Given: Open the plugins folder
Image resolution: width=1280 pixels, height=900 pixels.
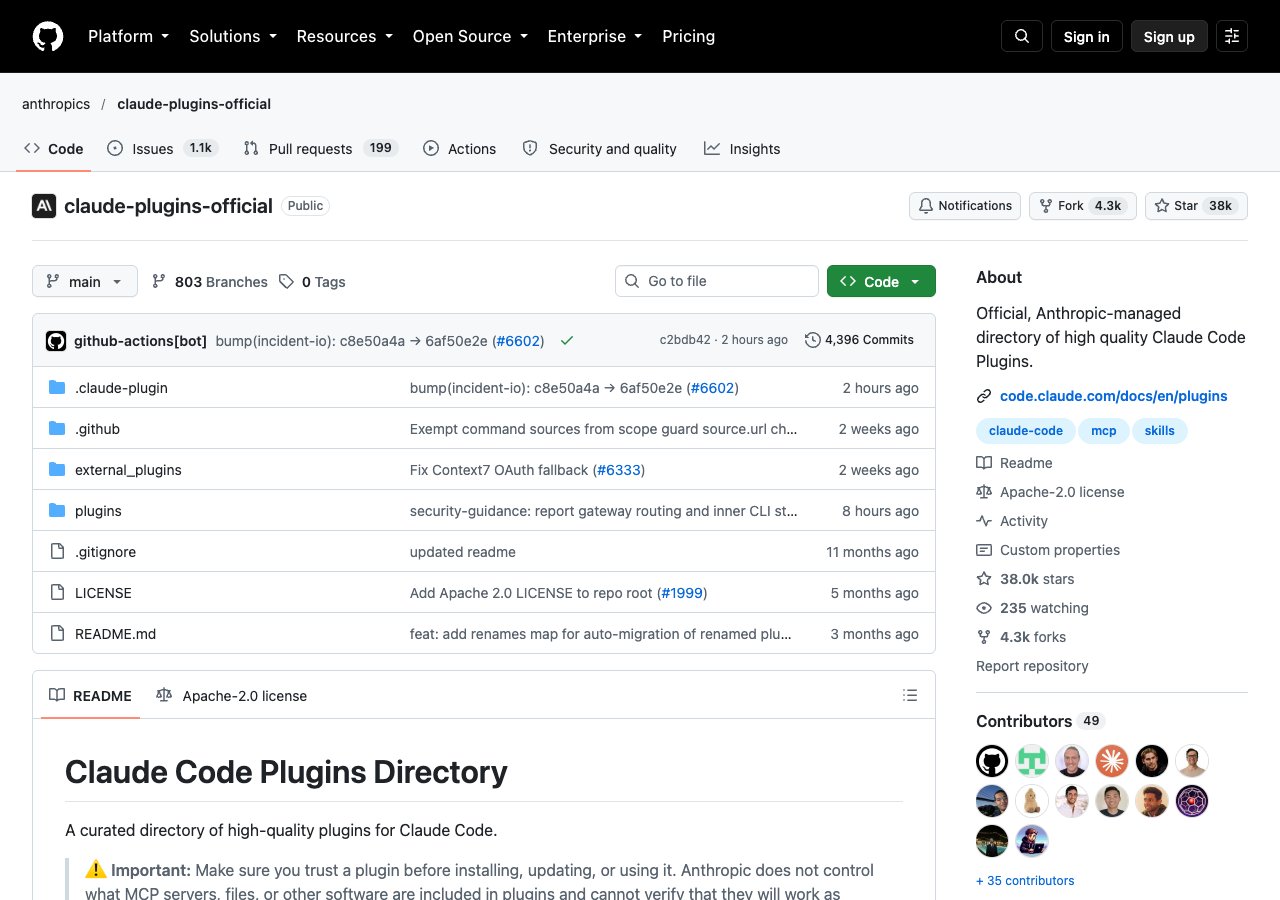Looking at the screenshot, I should 98,511.
